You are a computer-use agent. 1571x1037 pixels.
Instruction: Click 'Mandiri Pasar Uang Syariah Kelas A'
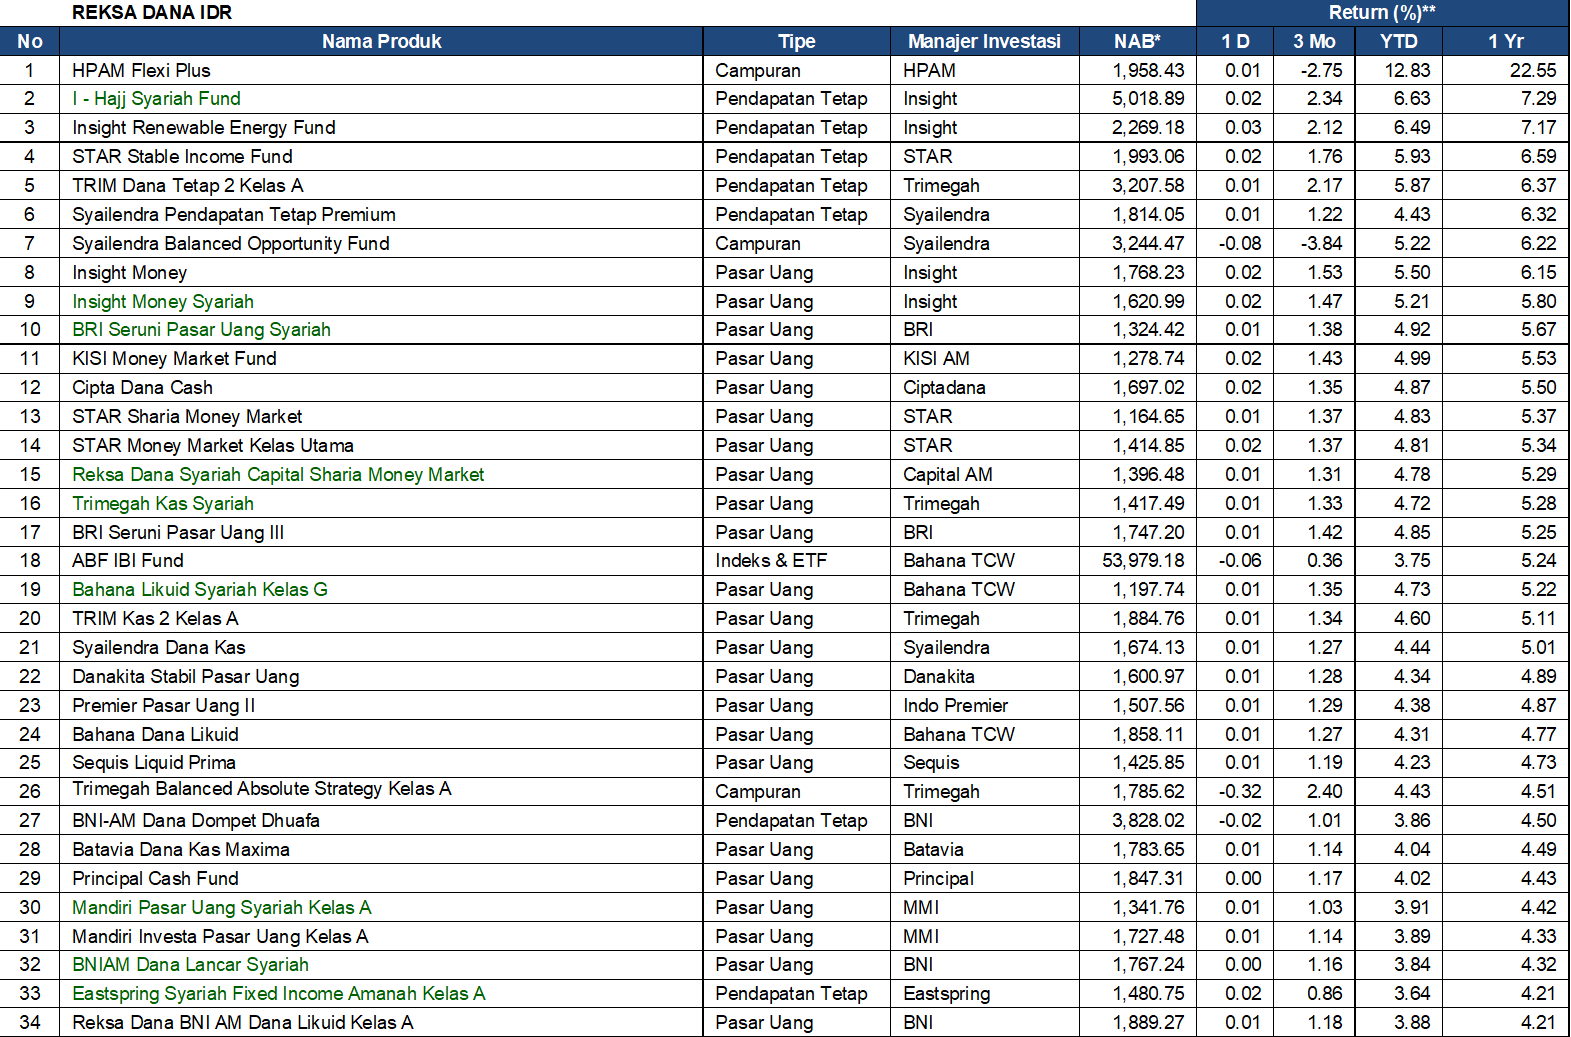tap(222, 907)
